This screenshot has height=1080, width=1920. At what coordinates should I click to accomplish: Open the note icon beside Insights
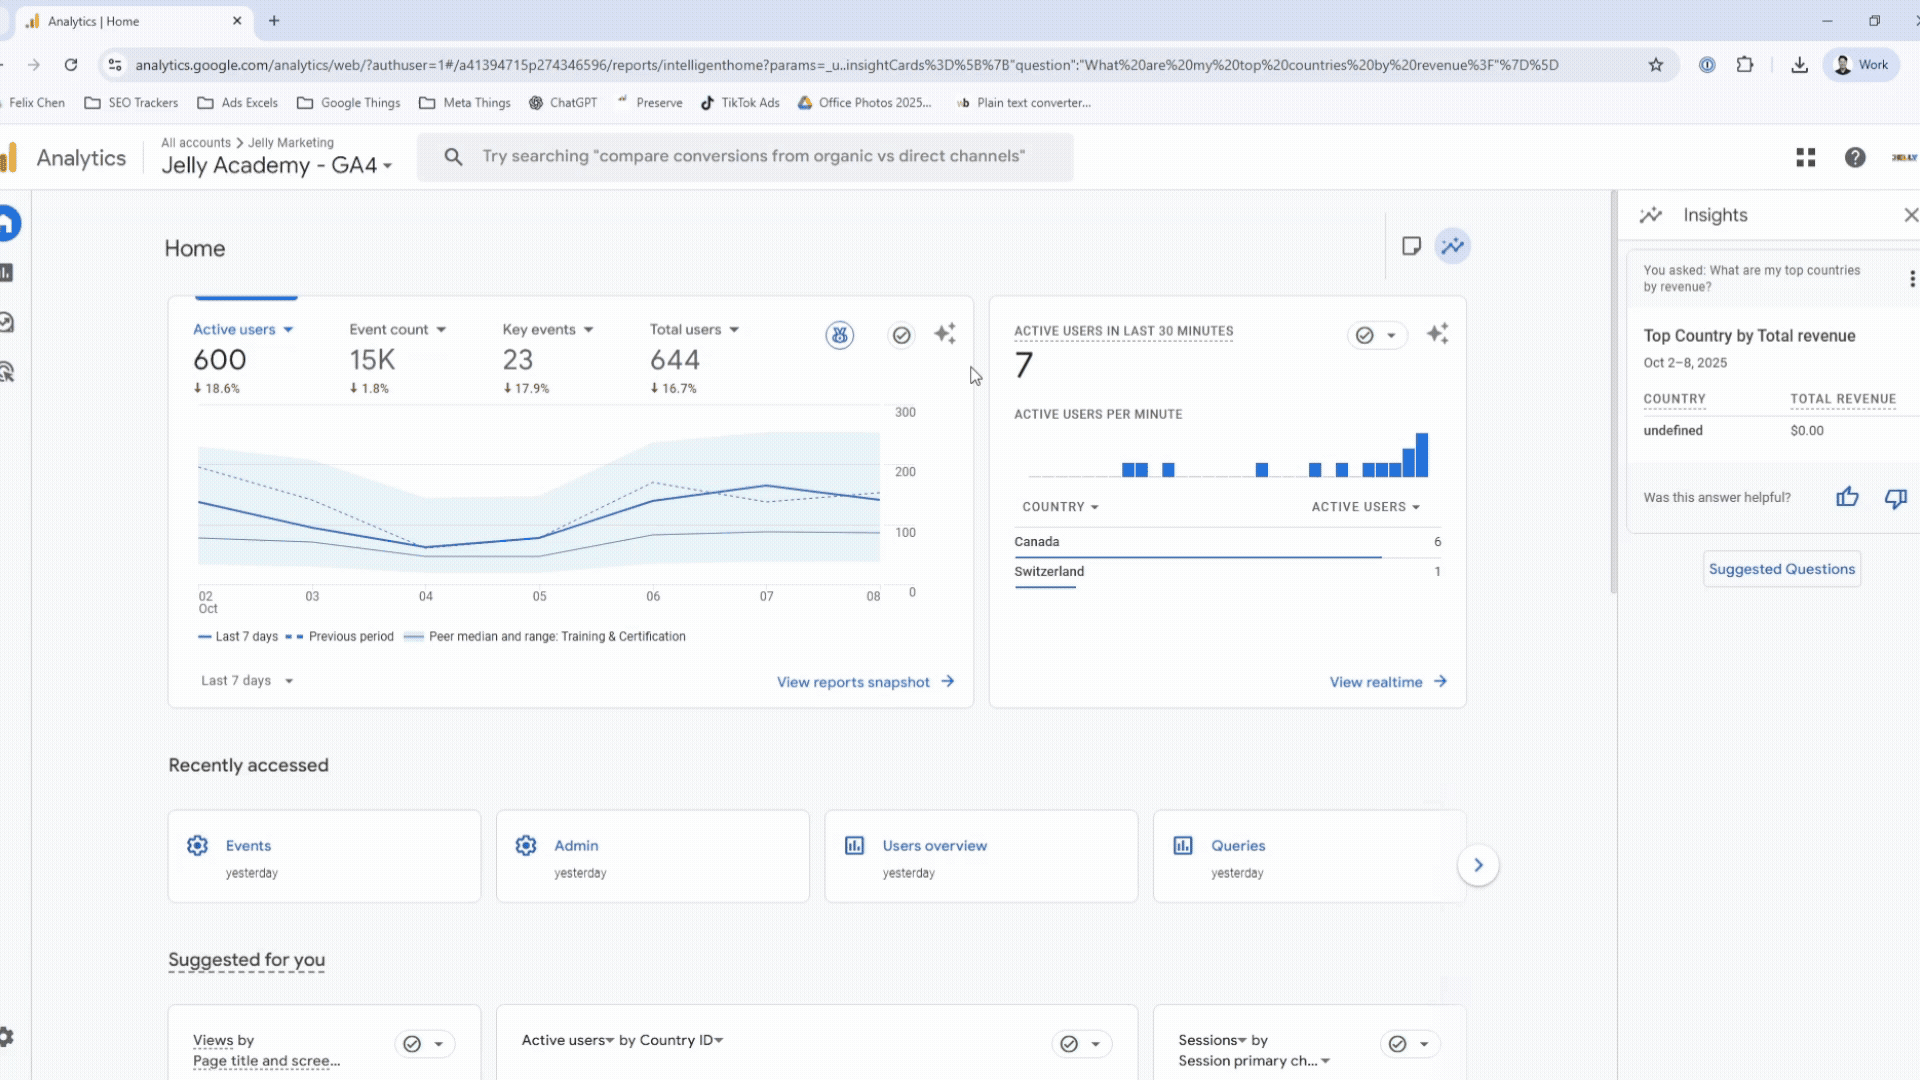pyautogui.click(x=1411, y=246)
